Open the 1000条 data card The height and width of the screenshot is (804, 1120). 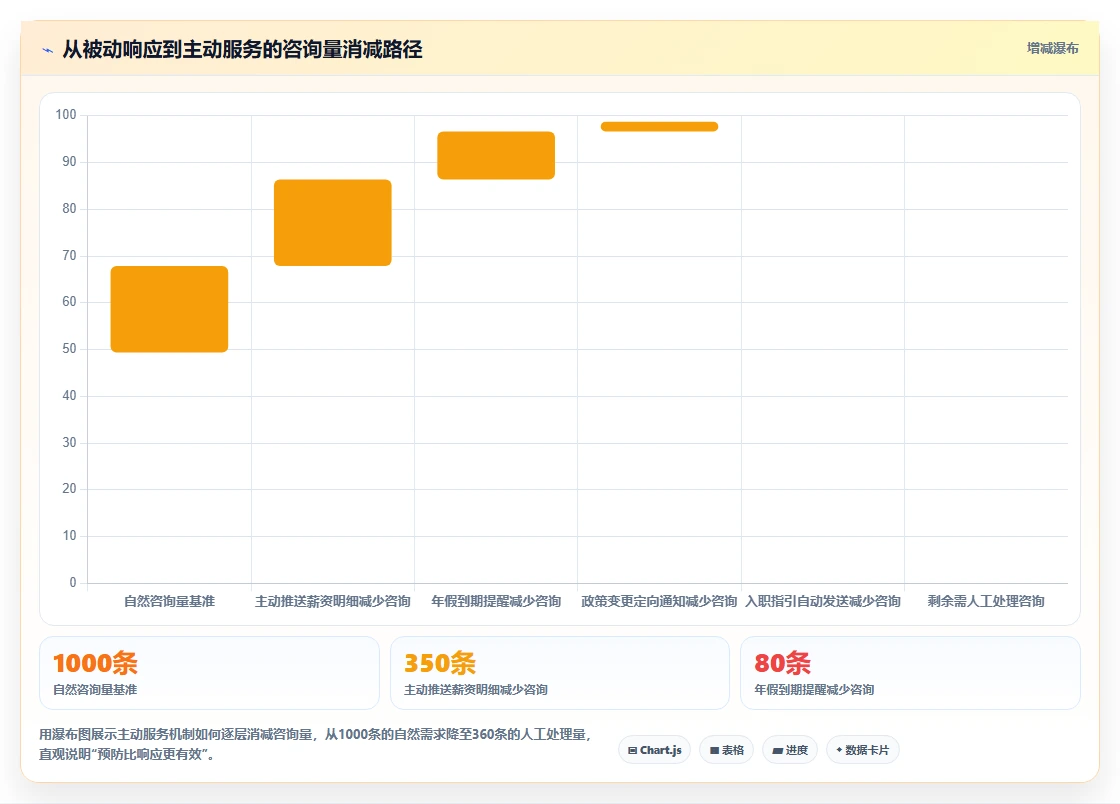click(x=209, y=673)
